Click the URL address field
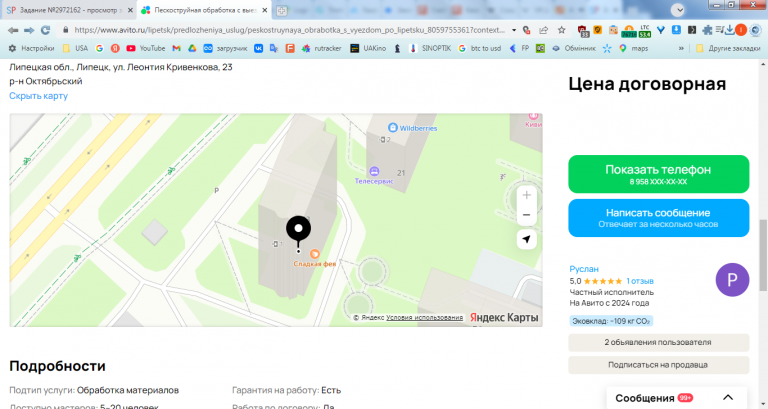Viewport: 768px width, 409px height. [x=289, y=30]
